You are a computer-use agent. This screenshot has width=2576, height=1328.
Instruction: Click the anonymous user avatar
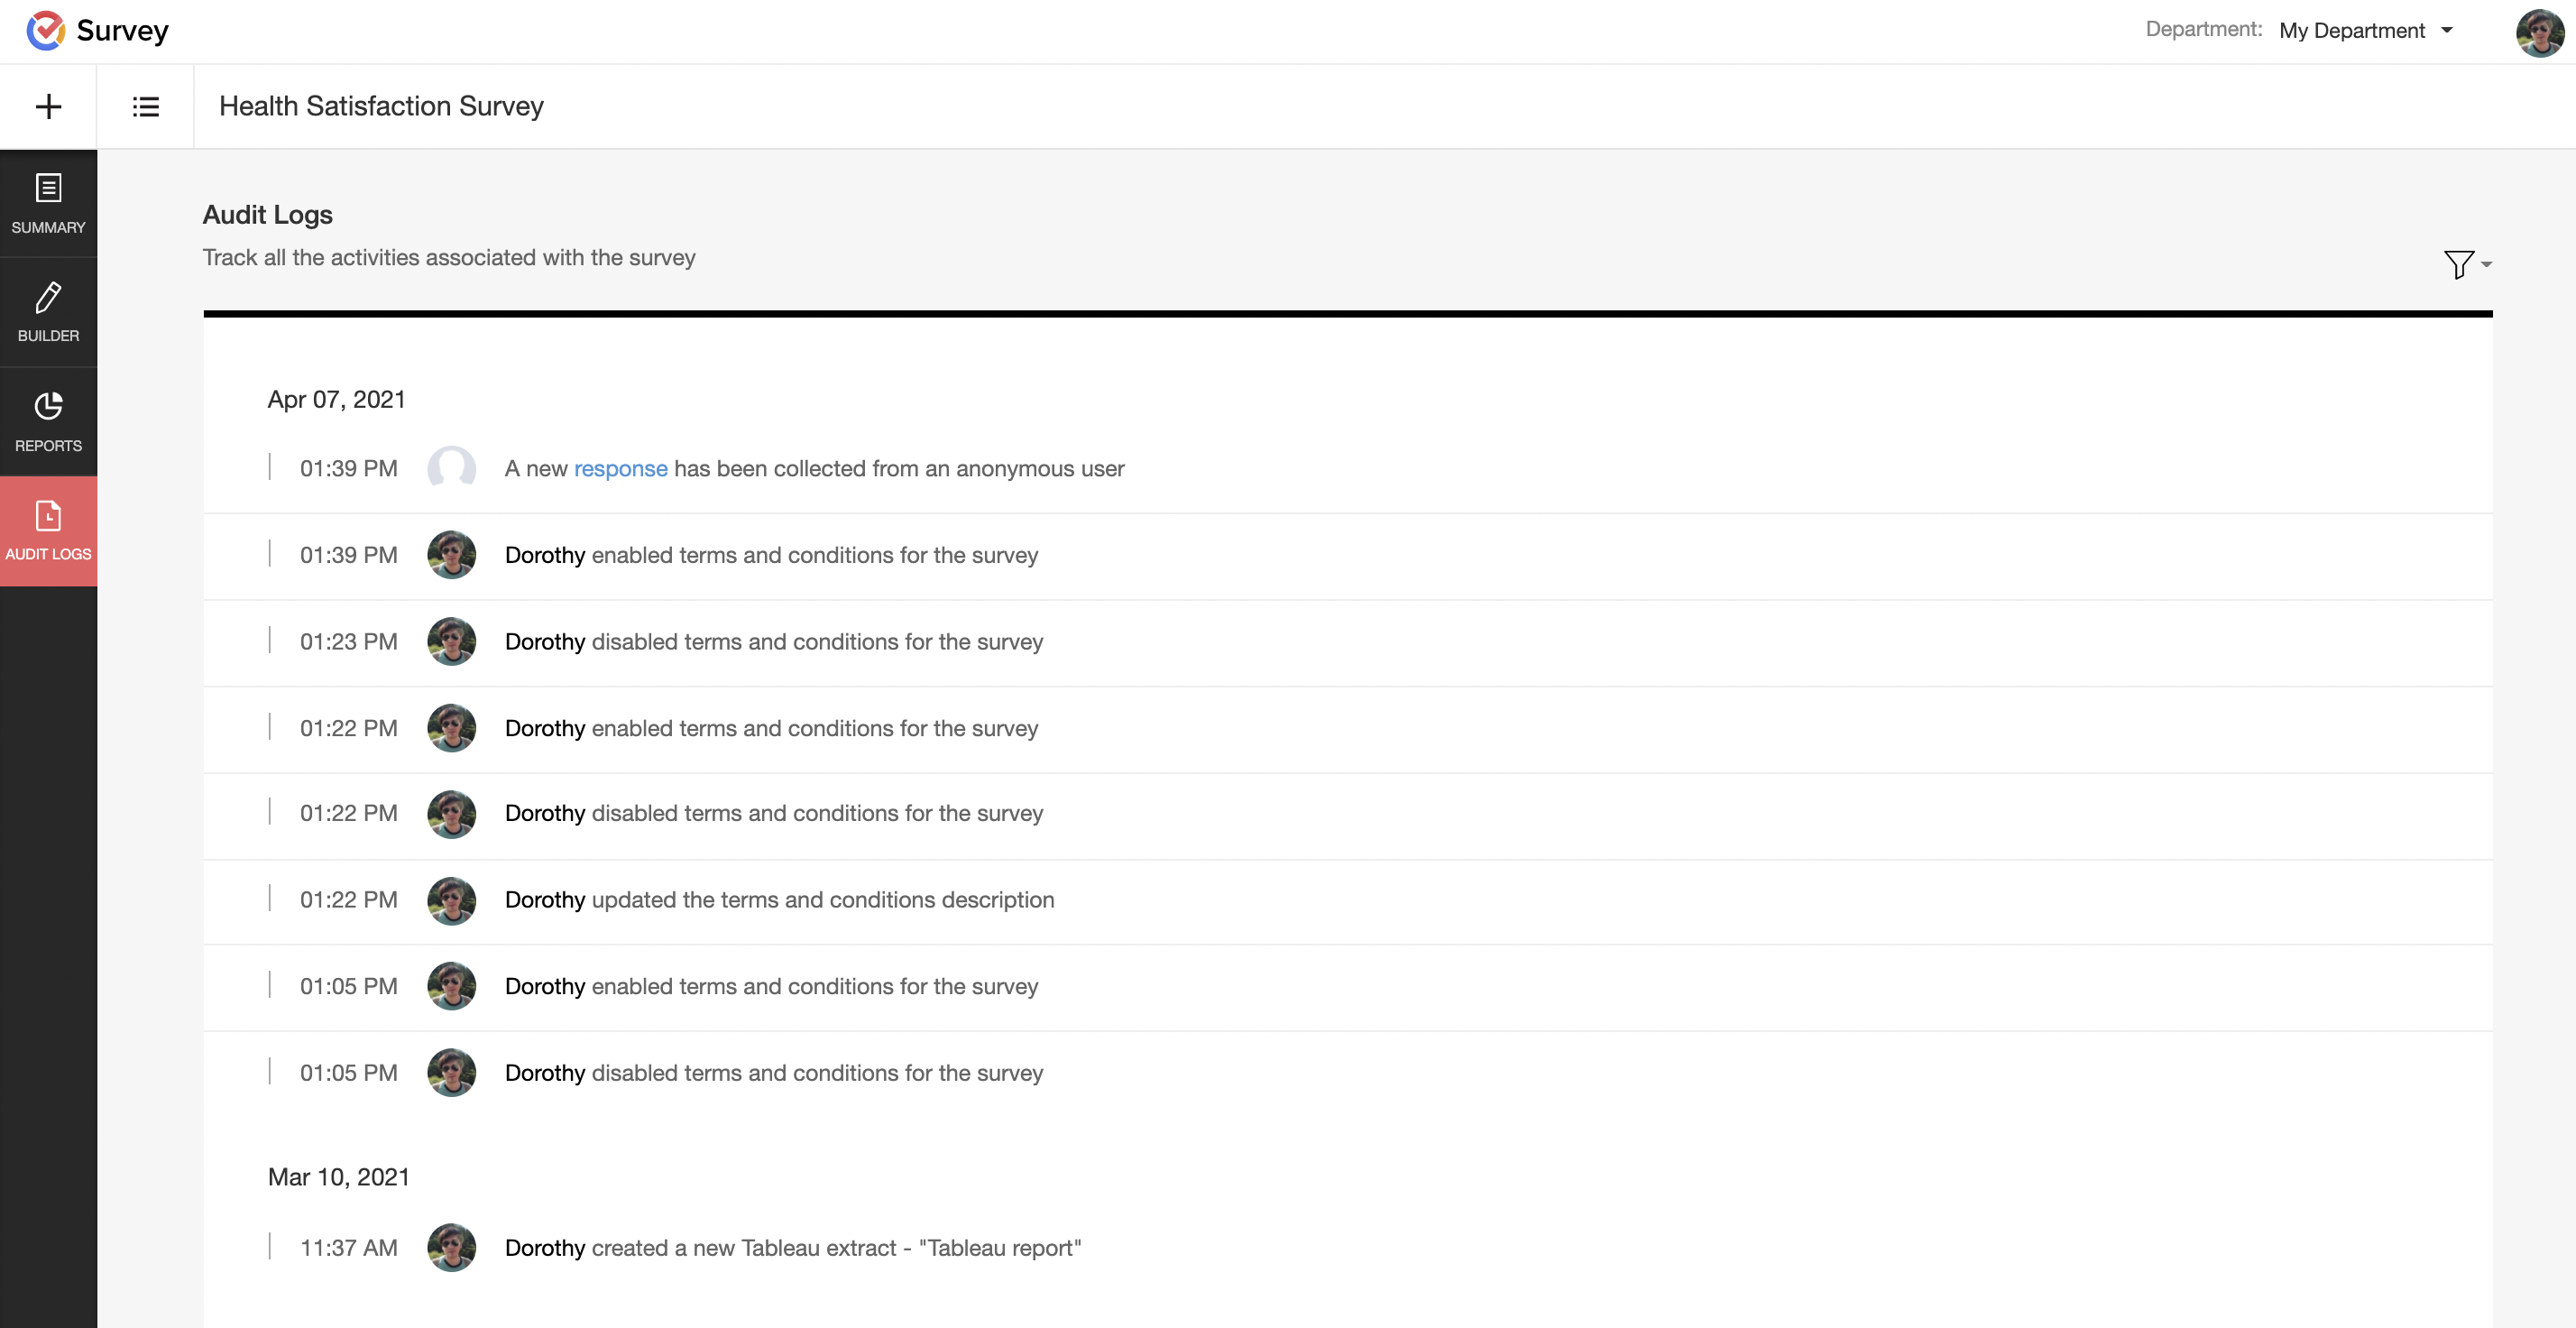pyautogui.click(x=451, y=468)
